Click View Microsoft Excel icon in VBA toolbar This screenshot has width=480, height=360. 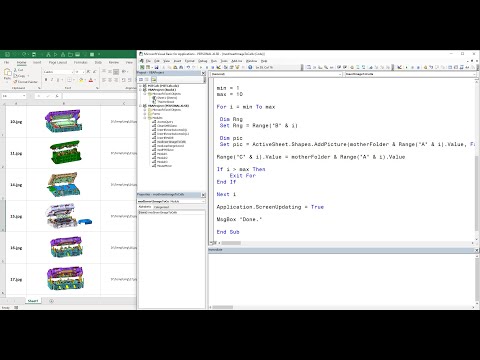[142, 67]
